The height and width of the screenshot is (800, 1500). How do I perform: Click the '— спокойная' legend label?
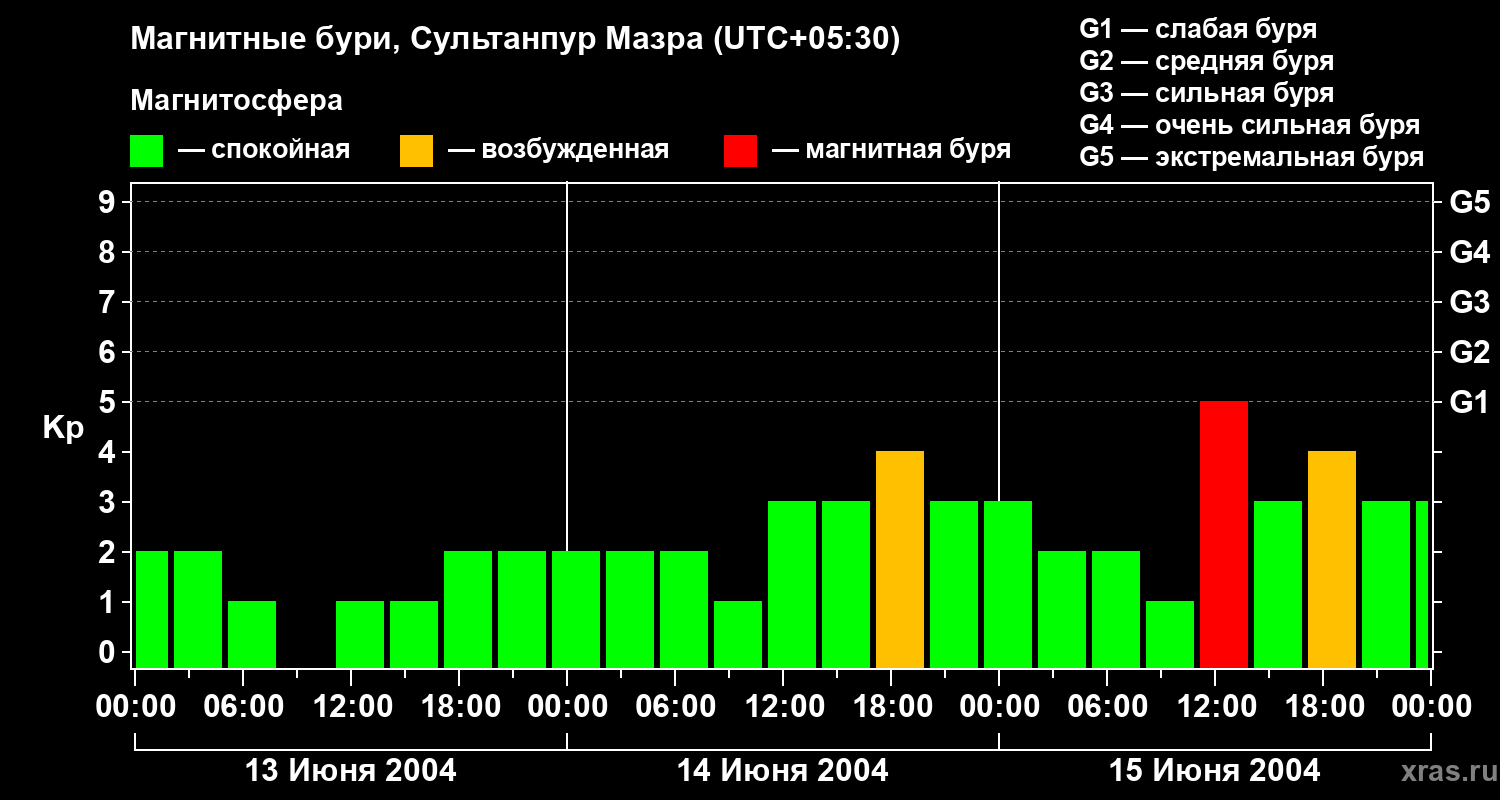click(264, 151)
